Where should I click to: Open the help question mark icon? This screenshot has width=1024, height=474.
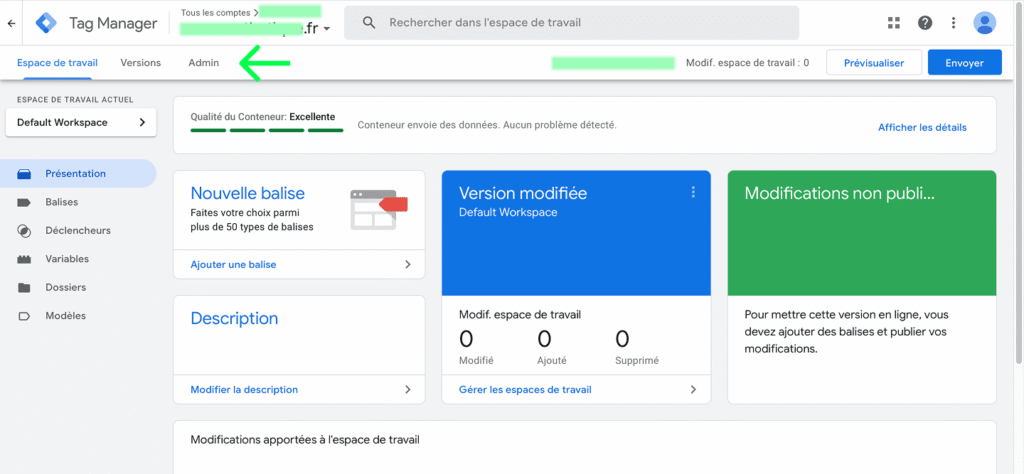point(925,24)
